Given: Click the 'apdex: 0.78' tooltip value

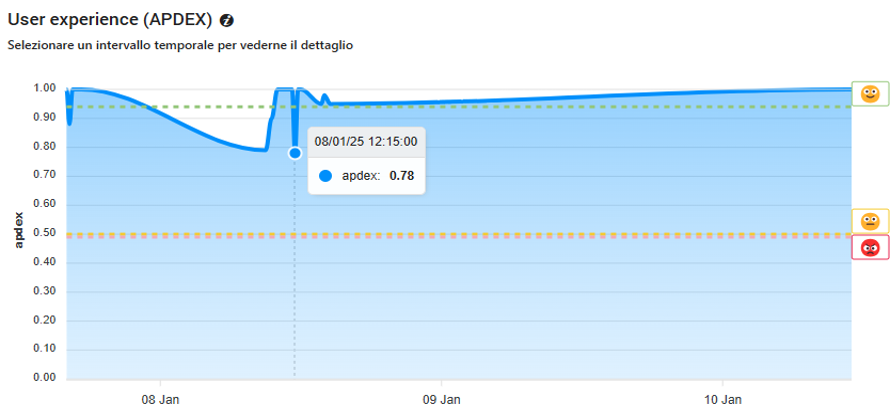Looking at the screenshot, I should click(x=378, y=176).
